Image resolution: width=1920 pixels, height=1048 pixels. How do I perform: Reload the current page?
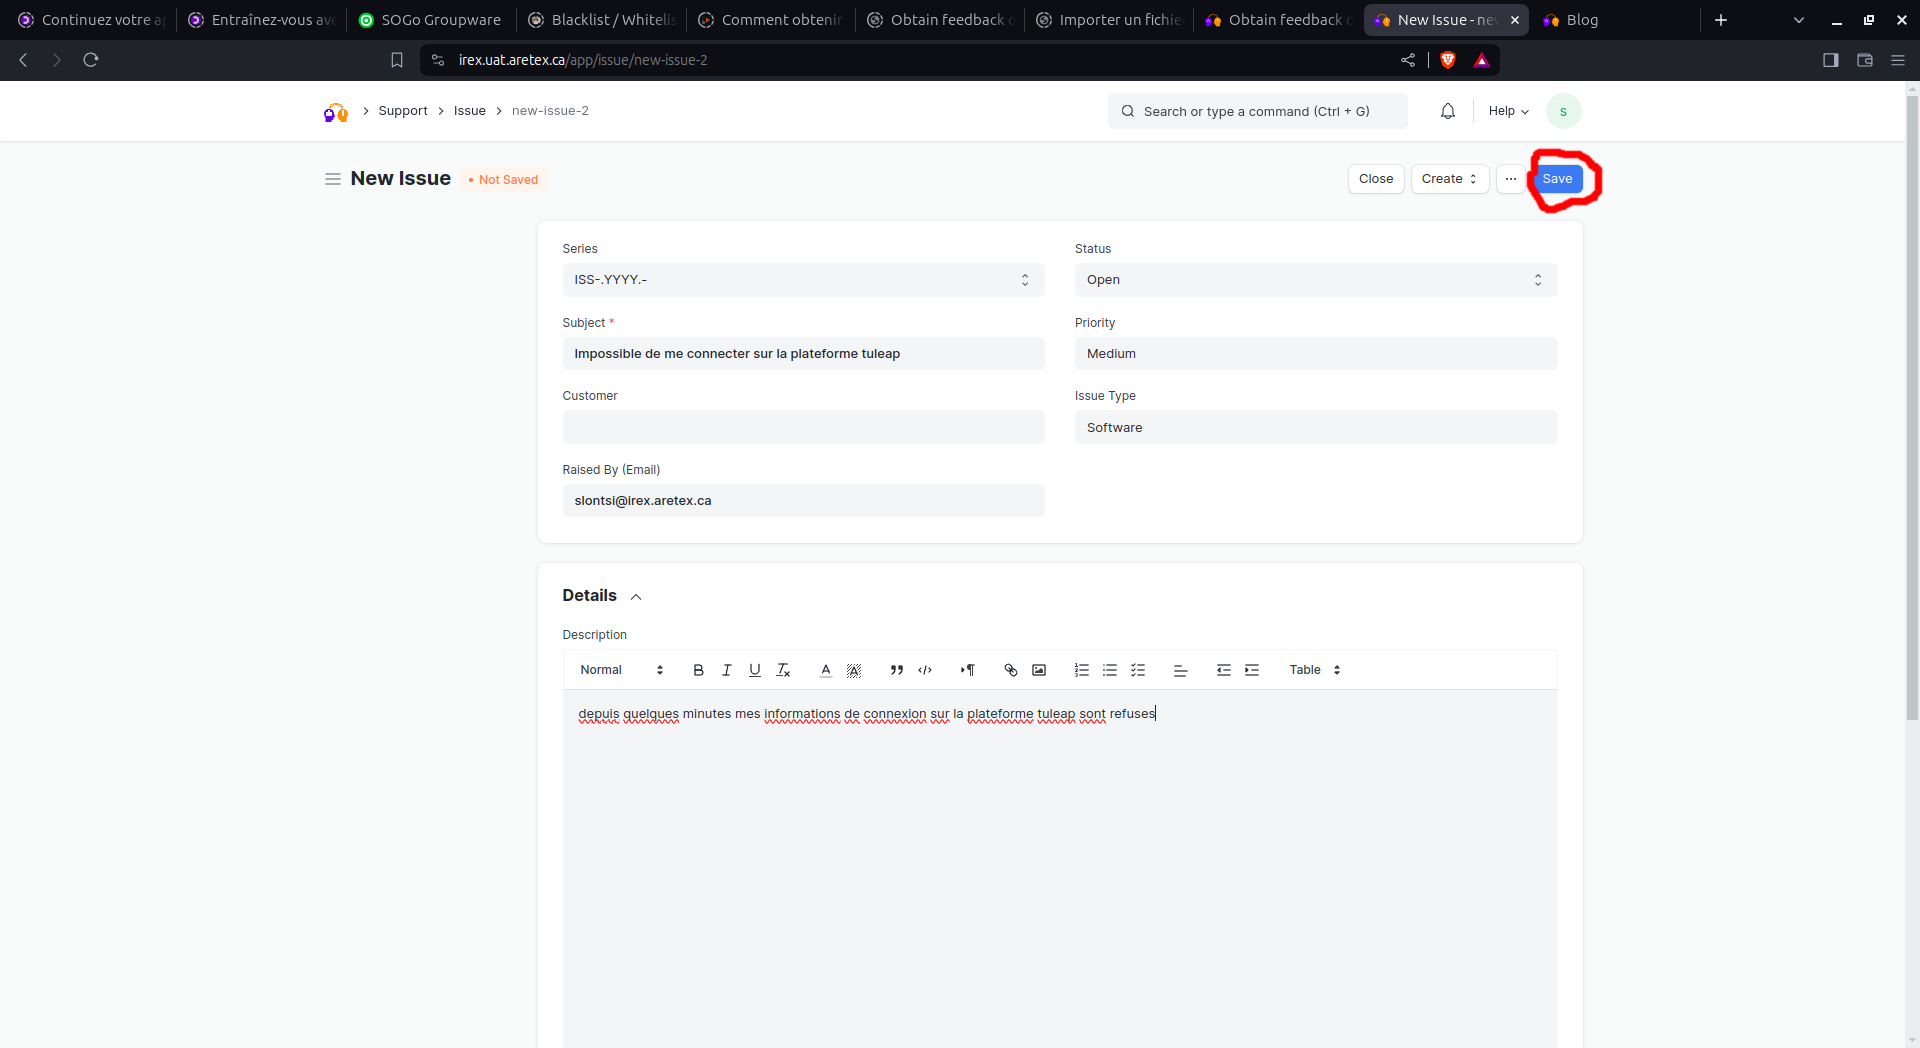[x=91, y=60]
